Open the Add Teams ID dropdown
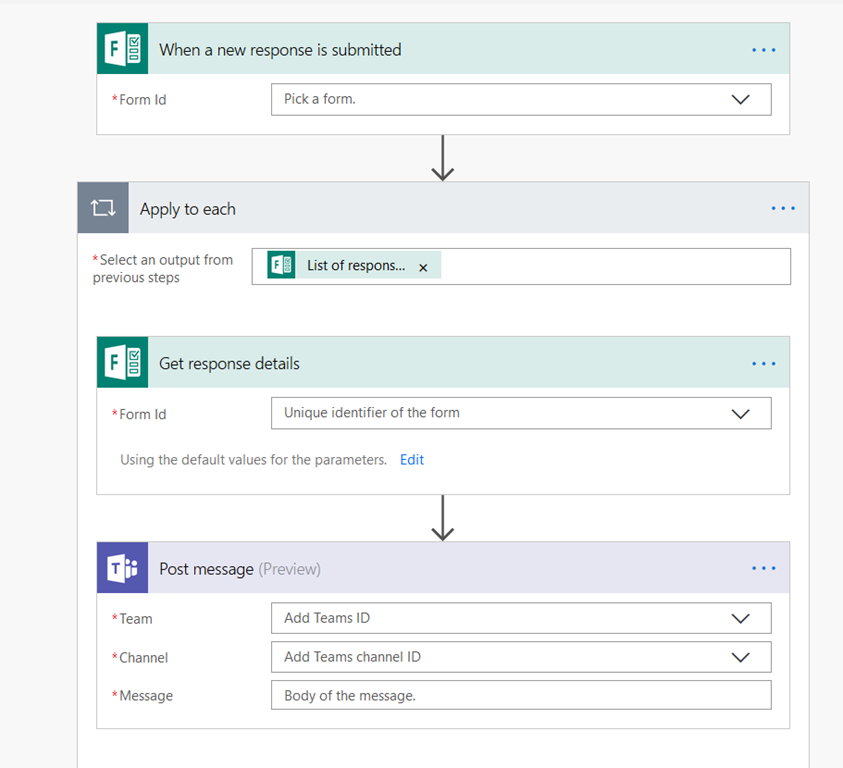 tap(740, 618)
